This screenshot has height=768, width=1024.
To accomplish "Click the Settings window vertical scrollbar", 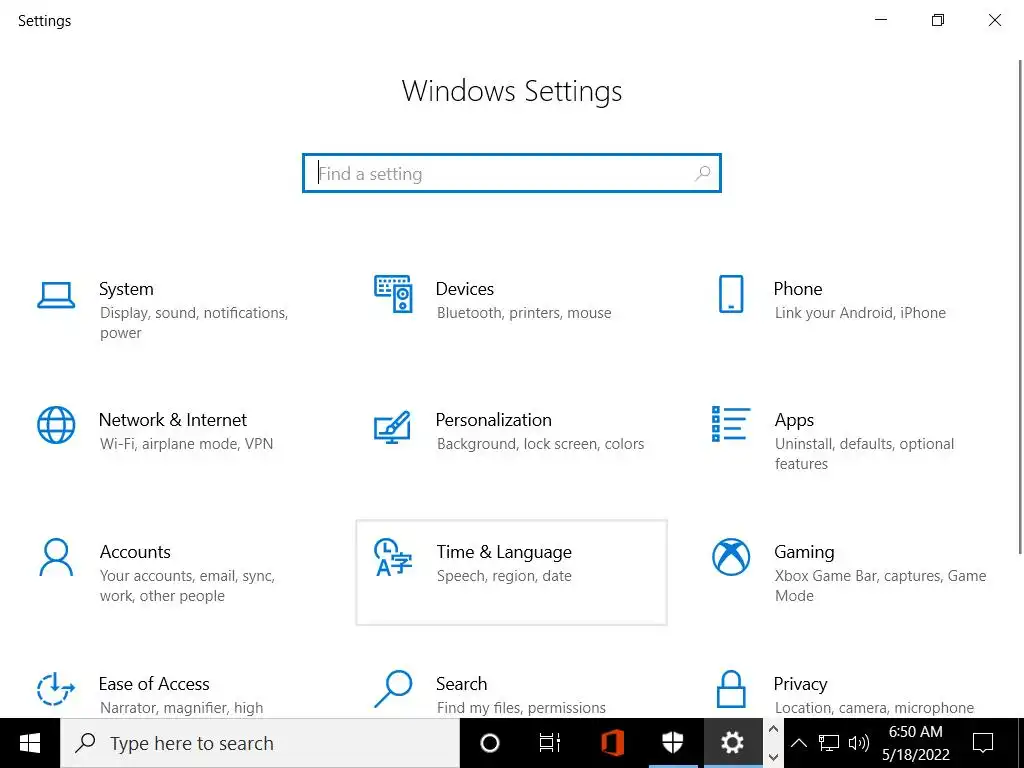I will click(x=1020, y=307).
